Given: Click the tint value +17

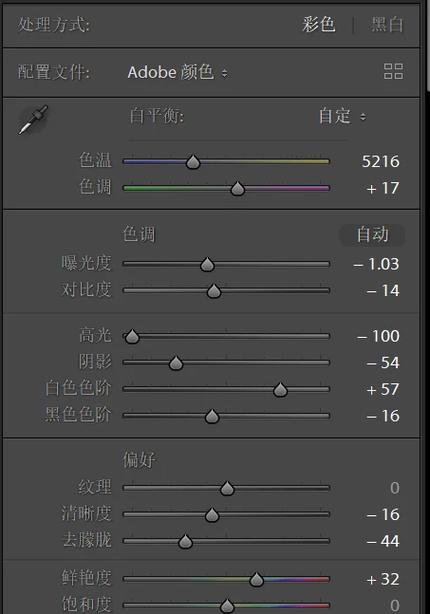Looking at the screenshot, I should pos(383,188).
